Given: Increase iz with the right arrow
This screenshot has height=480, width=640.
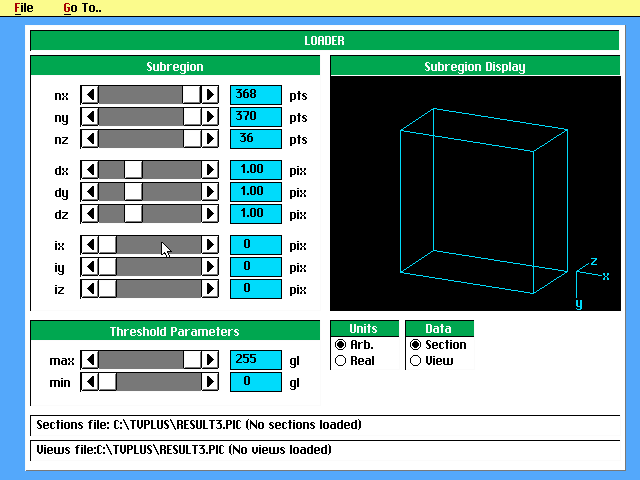Looking at the screenshot, I should click(x=210, y=289).
